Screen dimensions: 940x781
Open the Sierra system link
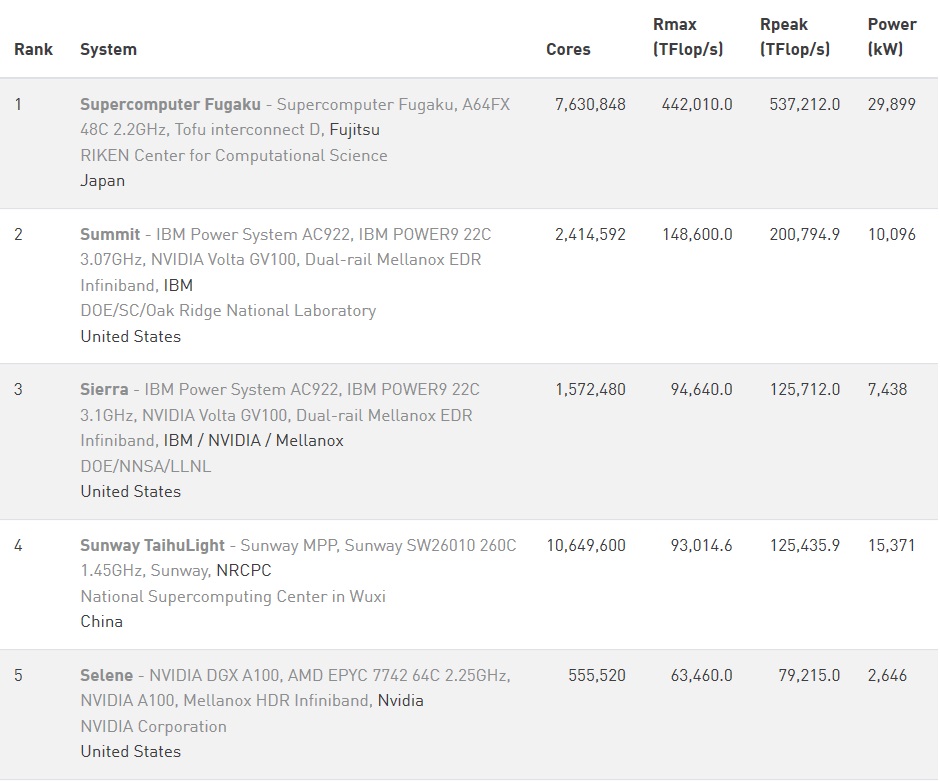pos(104,389)
